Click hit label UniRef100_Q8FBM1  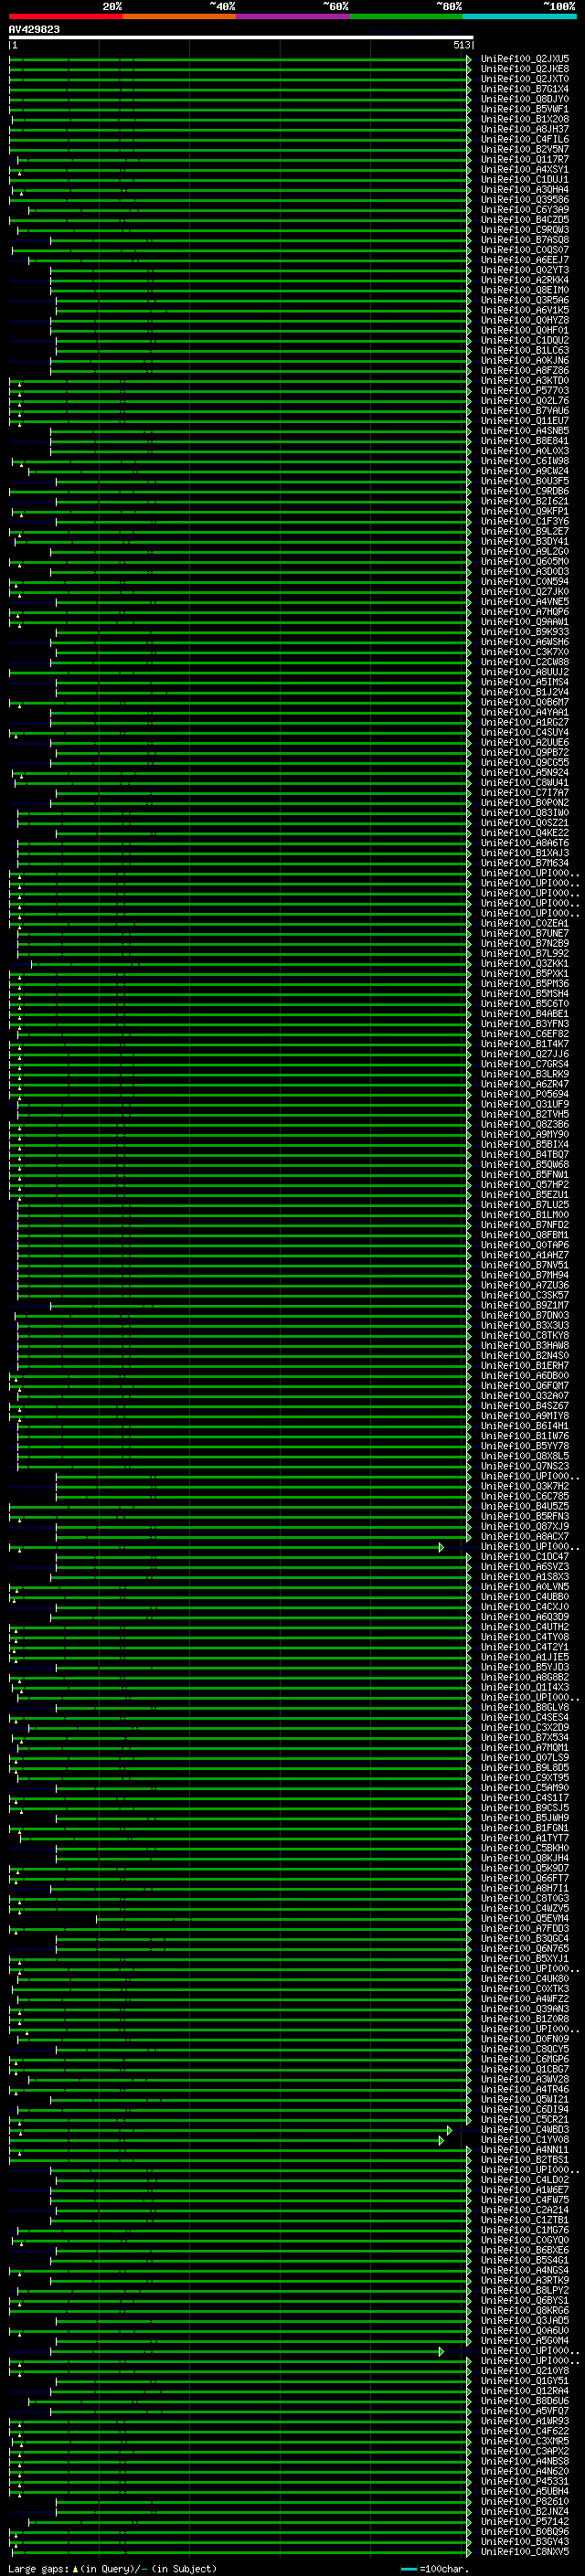[x=525, y=1235]
